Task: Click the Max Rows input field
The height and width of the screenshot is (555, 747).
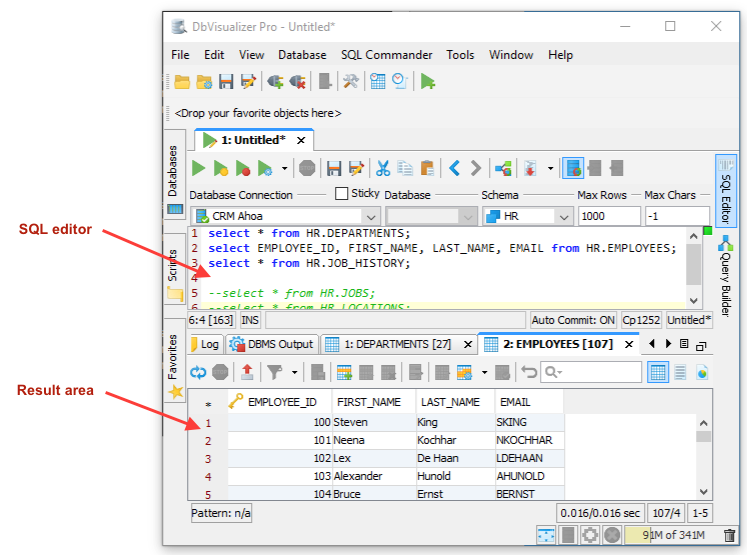Action: 608,216
